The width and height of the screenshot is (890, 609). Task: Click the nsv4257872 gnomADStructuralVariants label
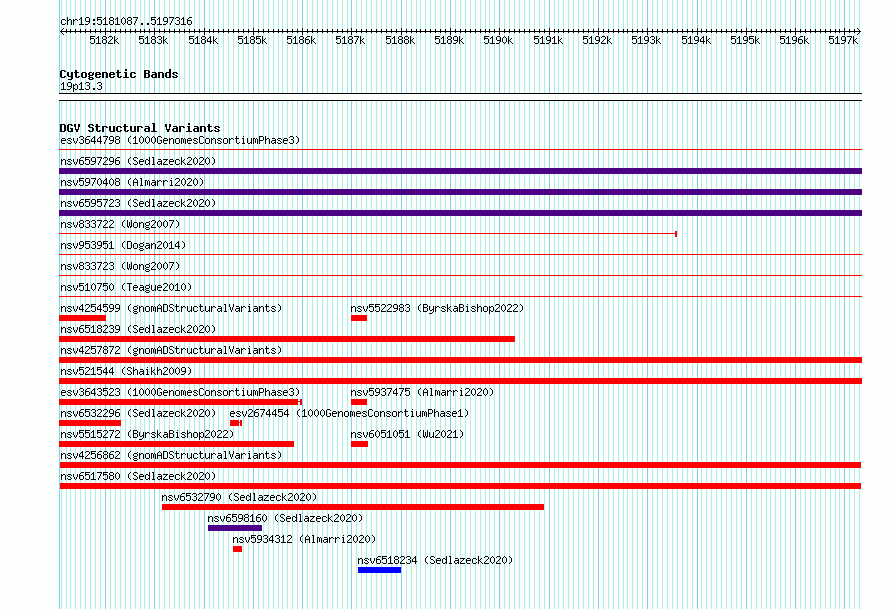coord(171,350)
